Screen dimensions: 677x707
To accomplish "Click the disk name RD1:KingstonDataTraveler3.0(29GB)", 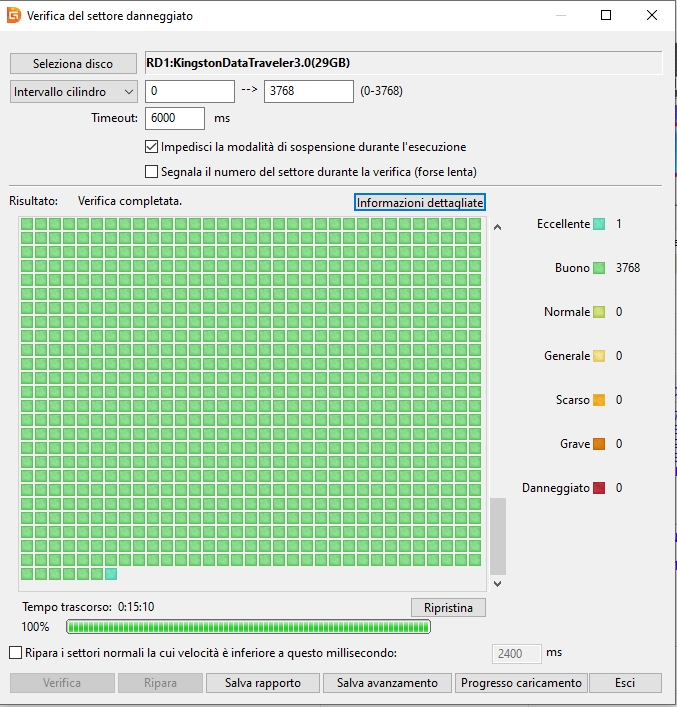I will pyautogui.click(x=248, y=63).
